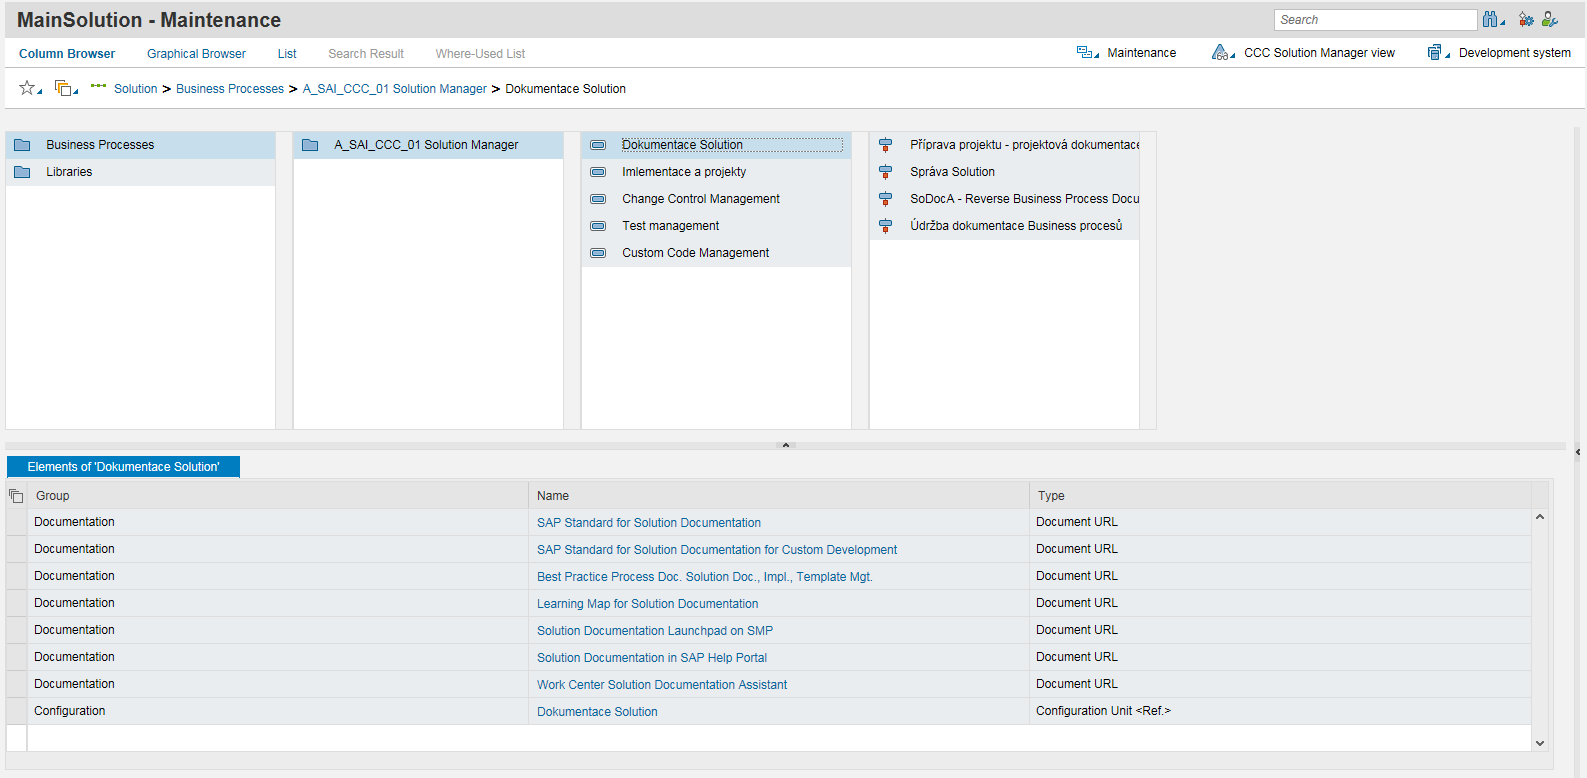Click A_SAI_CCC_01 Solution Manager breadcrumb link
The image size is (1587, 778).
[395, 89]
